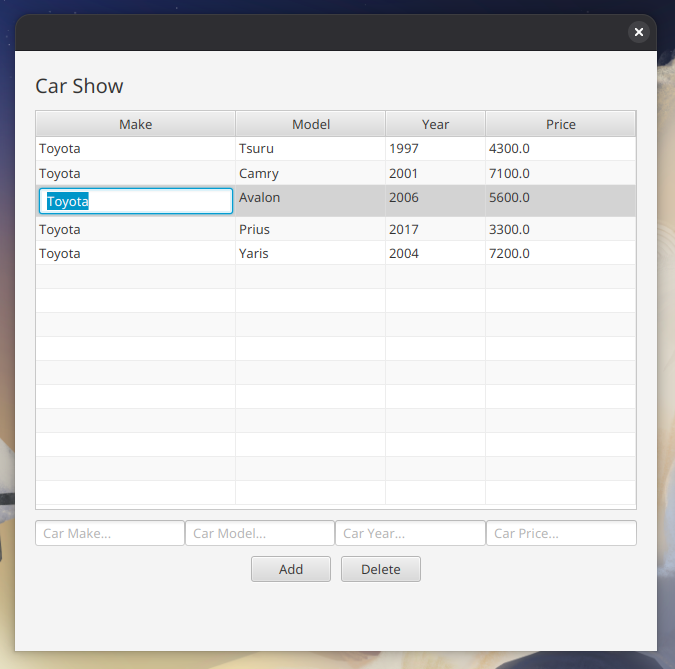Screen dimensions: 675x669
Task: Click the Delete button
Action: pos(381,569)
